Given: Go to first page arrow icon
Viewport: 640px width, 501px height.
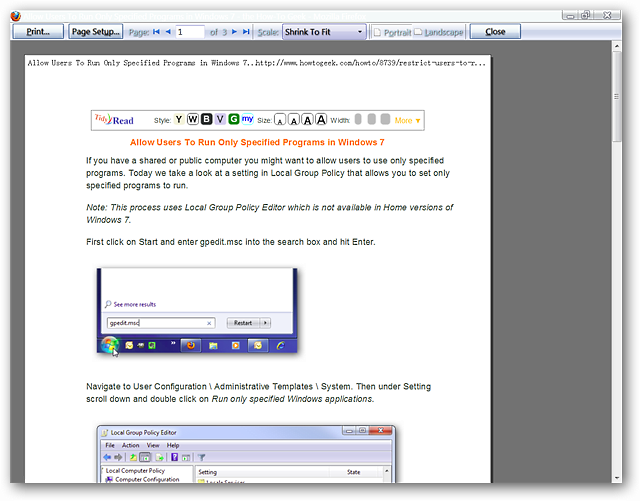Looking at the screenshot, I should coord(156,32).
